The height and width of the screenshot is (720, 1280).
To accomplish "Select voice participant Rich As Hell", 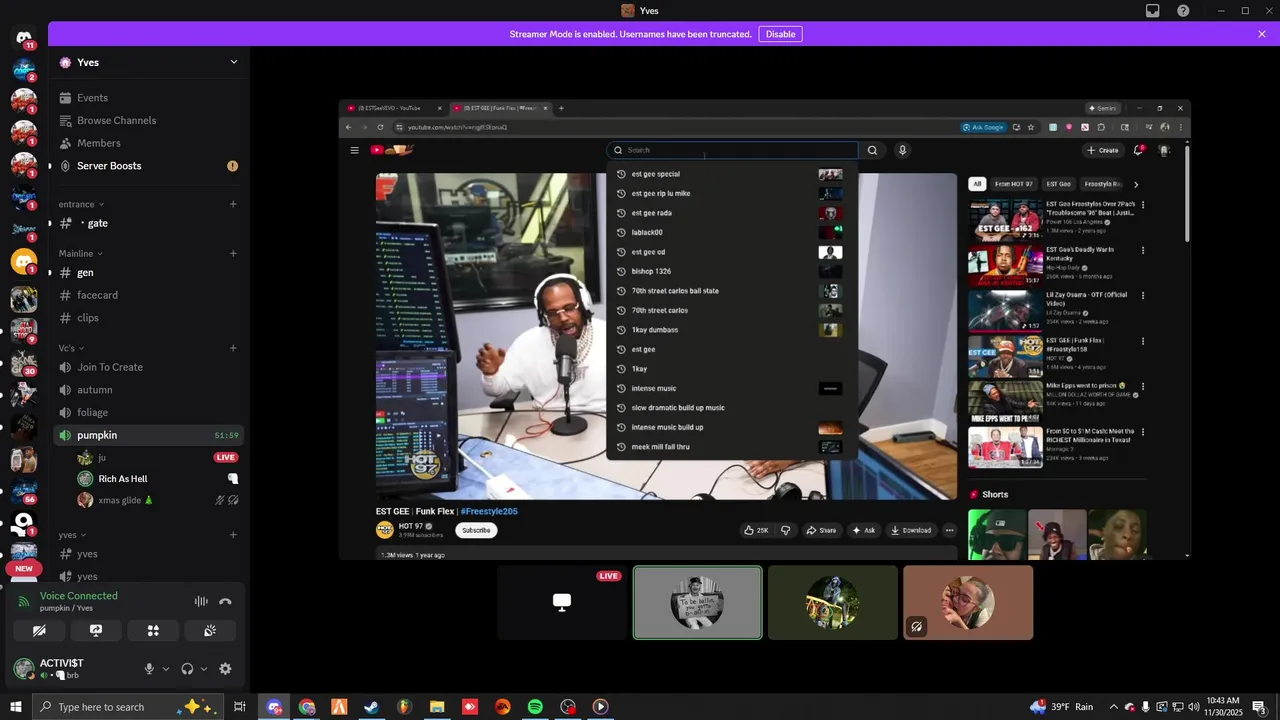I will coord(158,479).
